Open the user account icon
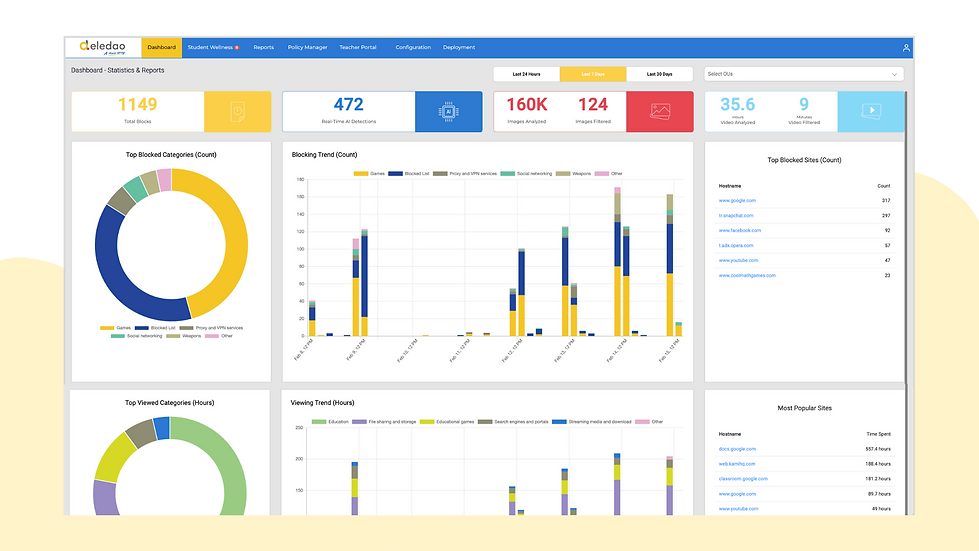The width and height of the screenshot is (979, 551). [906, 47]
